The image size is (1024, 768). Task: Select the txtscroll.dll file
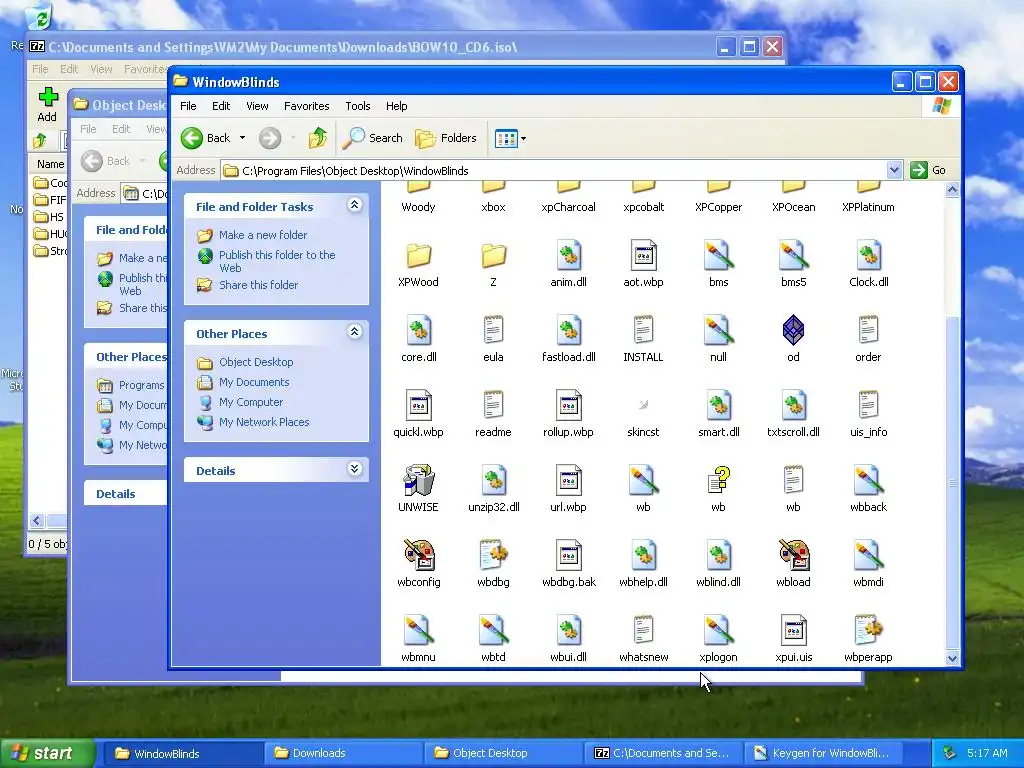(793, 406)
